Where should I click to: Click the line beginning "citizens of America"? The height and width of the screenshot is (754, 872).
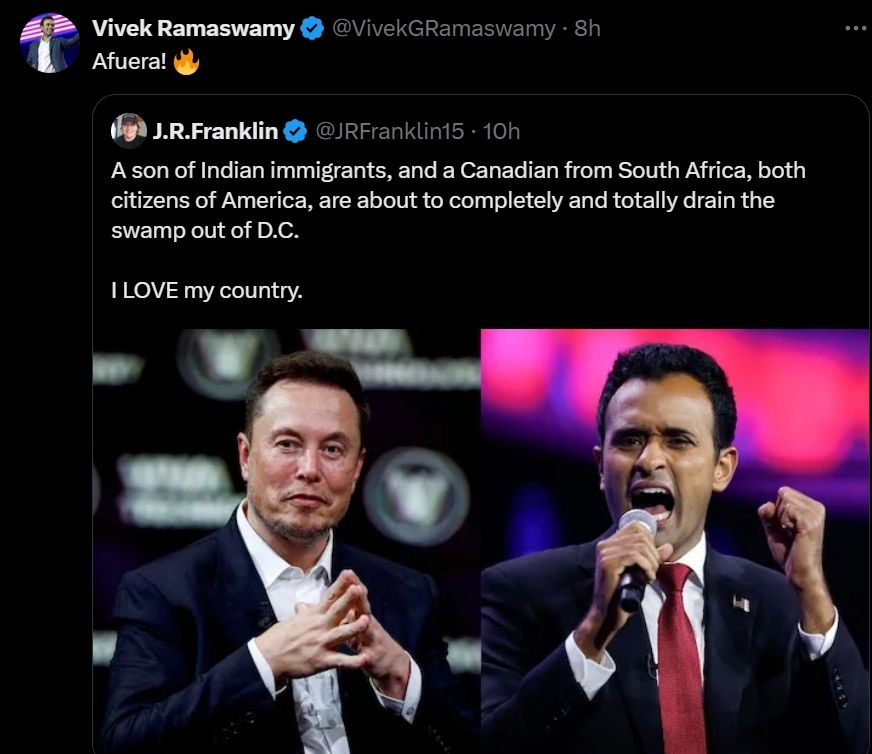[x=443, y=200]
